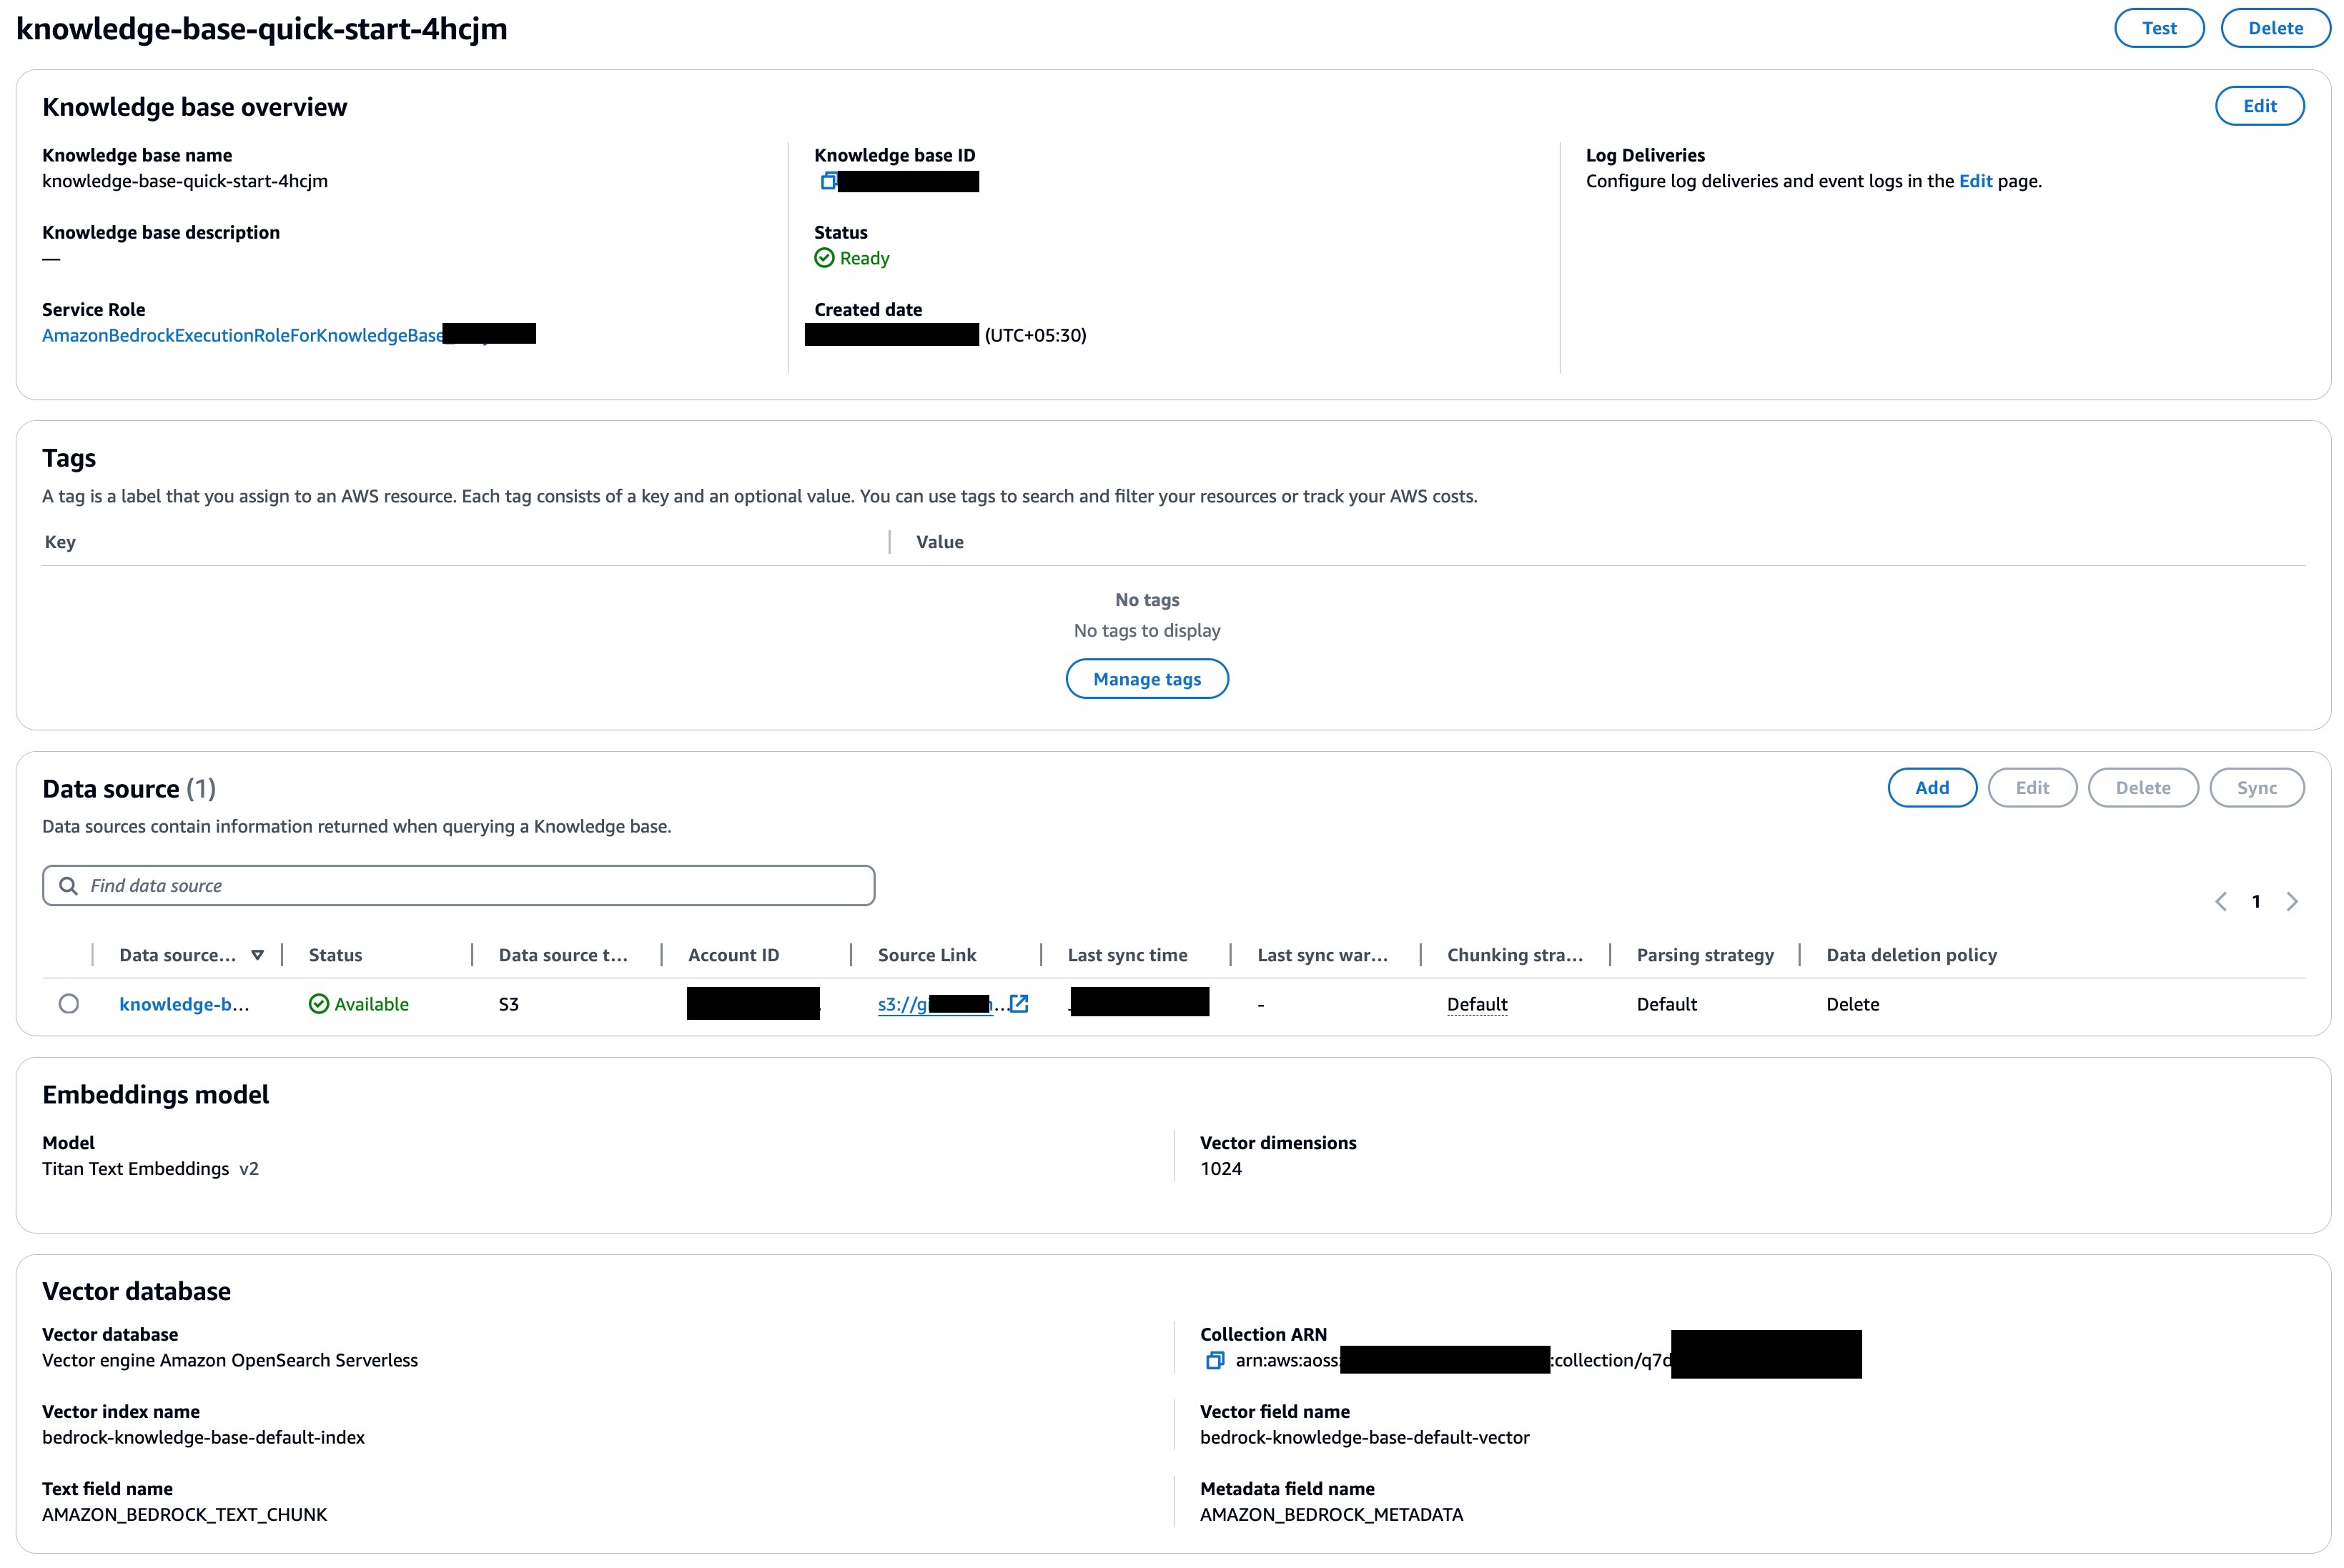Click the Source Link column header

tap(927, 955)
